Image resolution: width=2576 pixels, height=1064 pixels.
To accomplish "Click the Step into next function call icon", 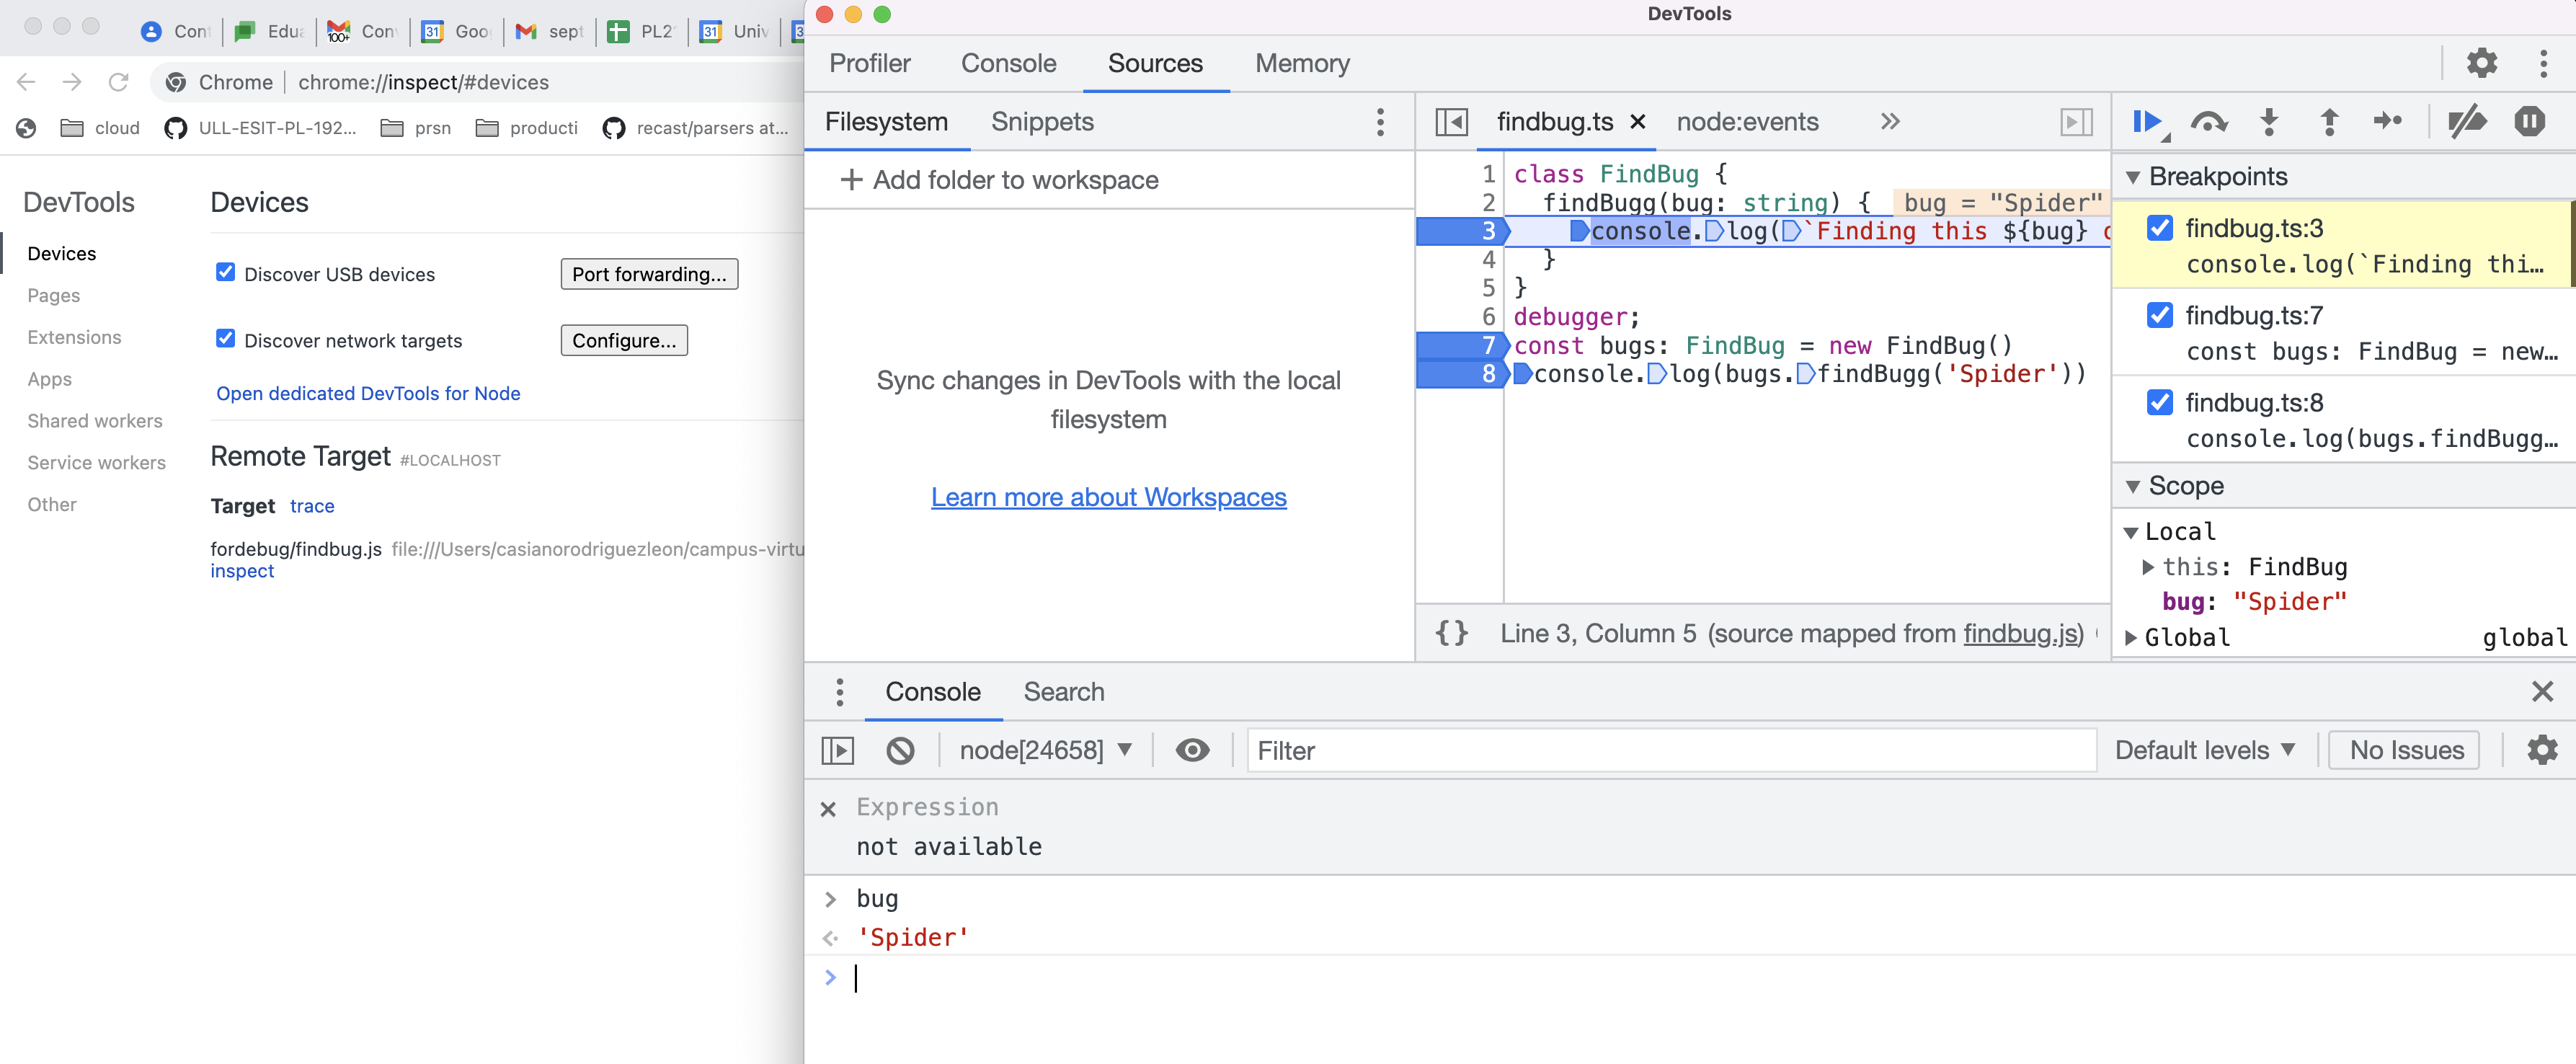I will [x=2268, y=121].
